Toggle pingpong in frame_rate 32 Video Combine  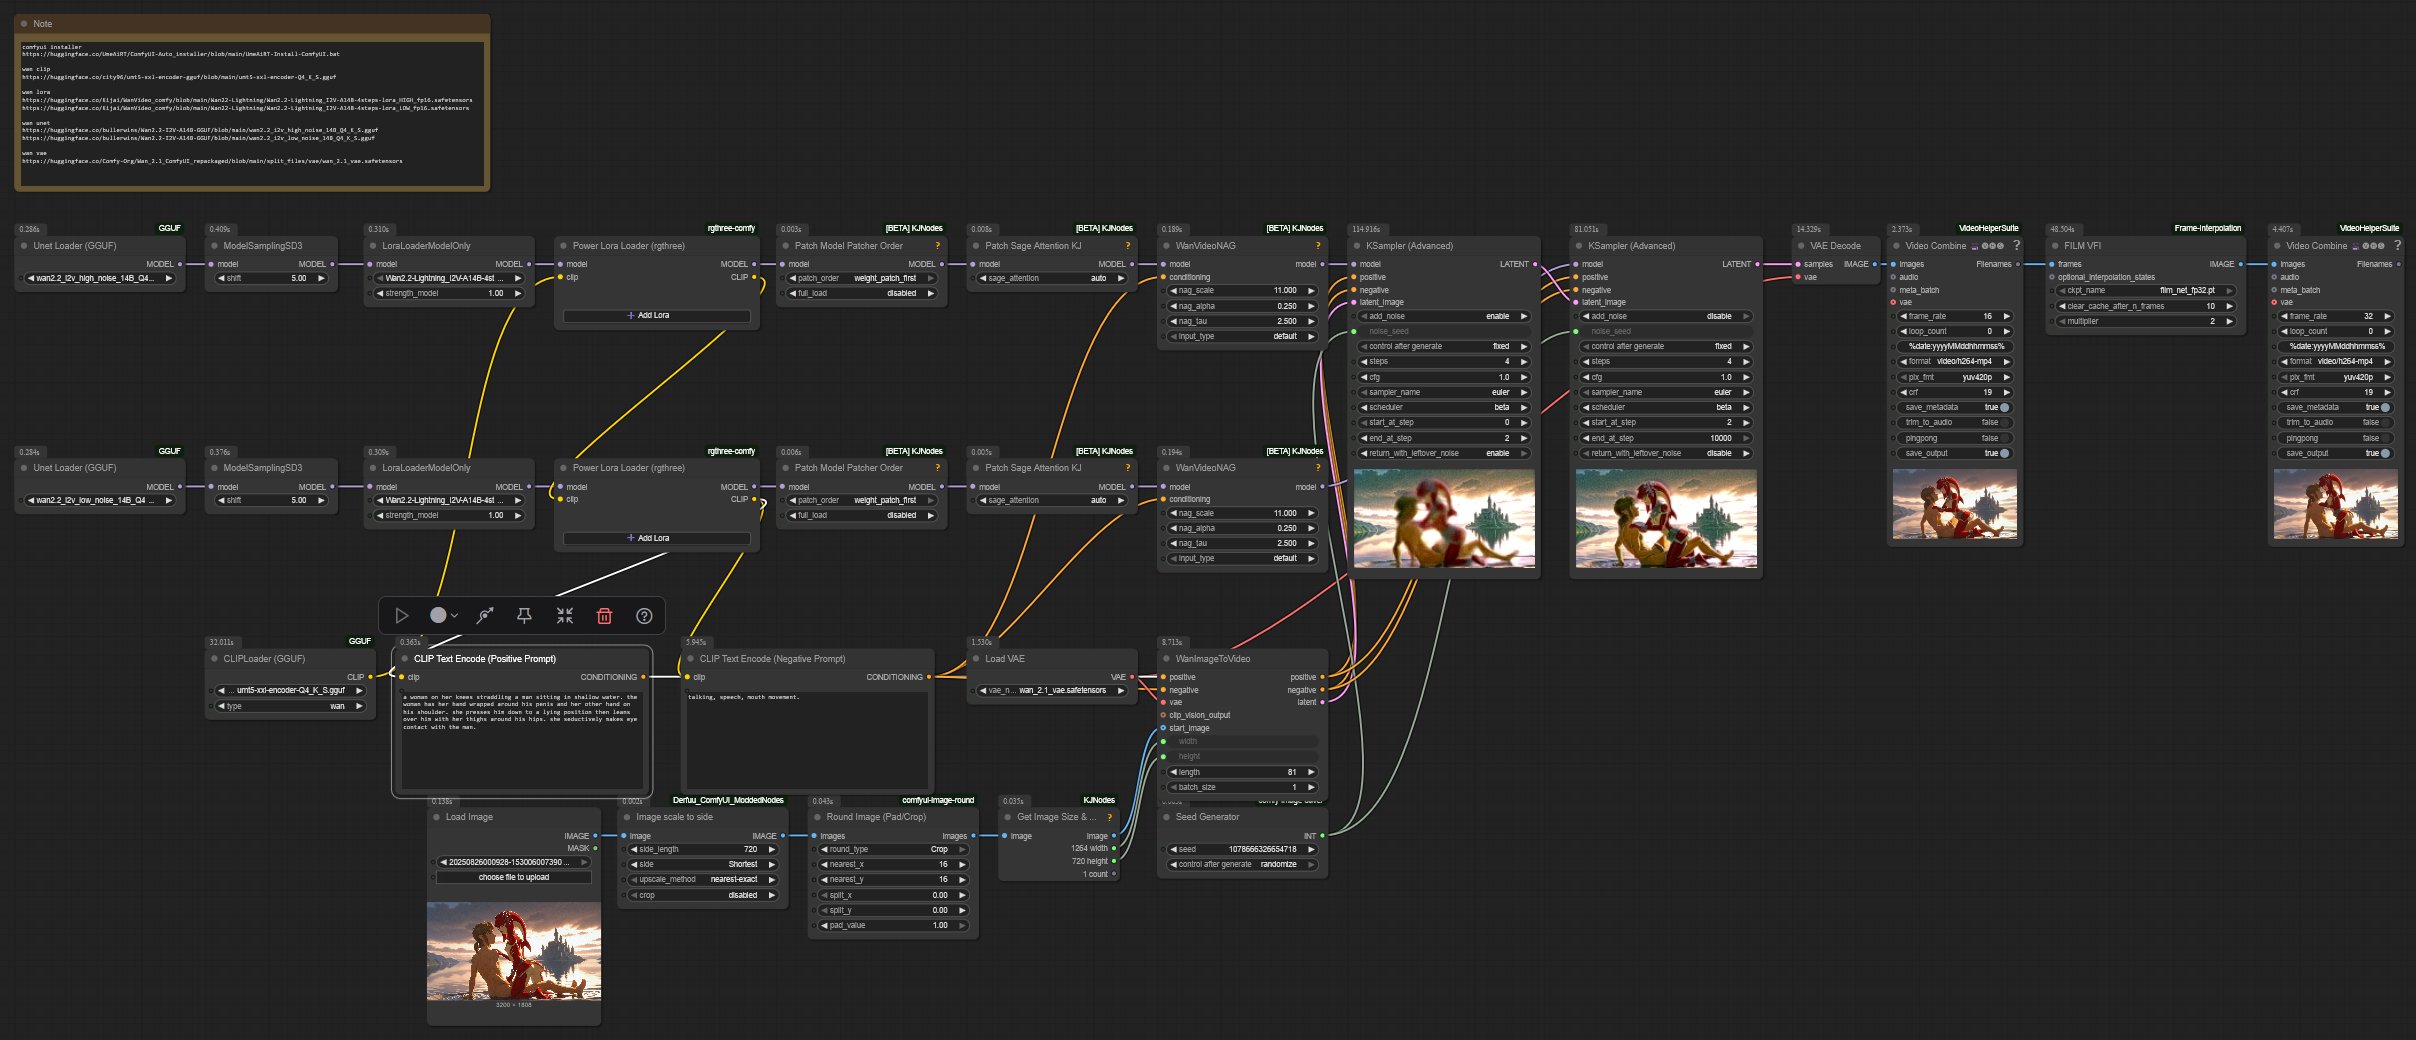coord(2335,438)
